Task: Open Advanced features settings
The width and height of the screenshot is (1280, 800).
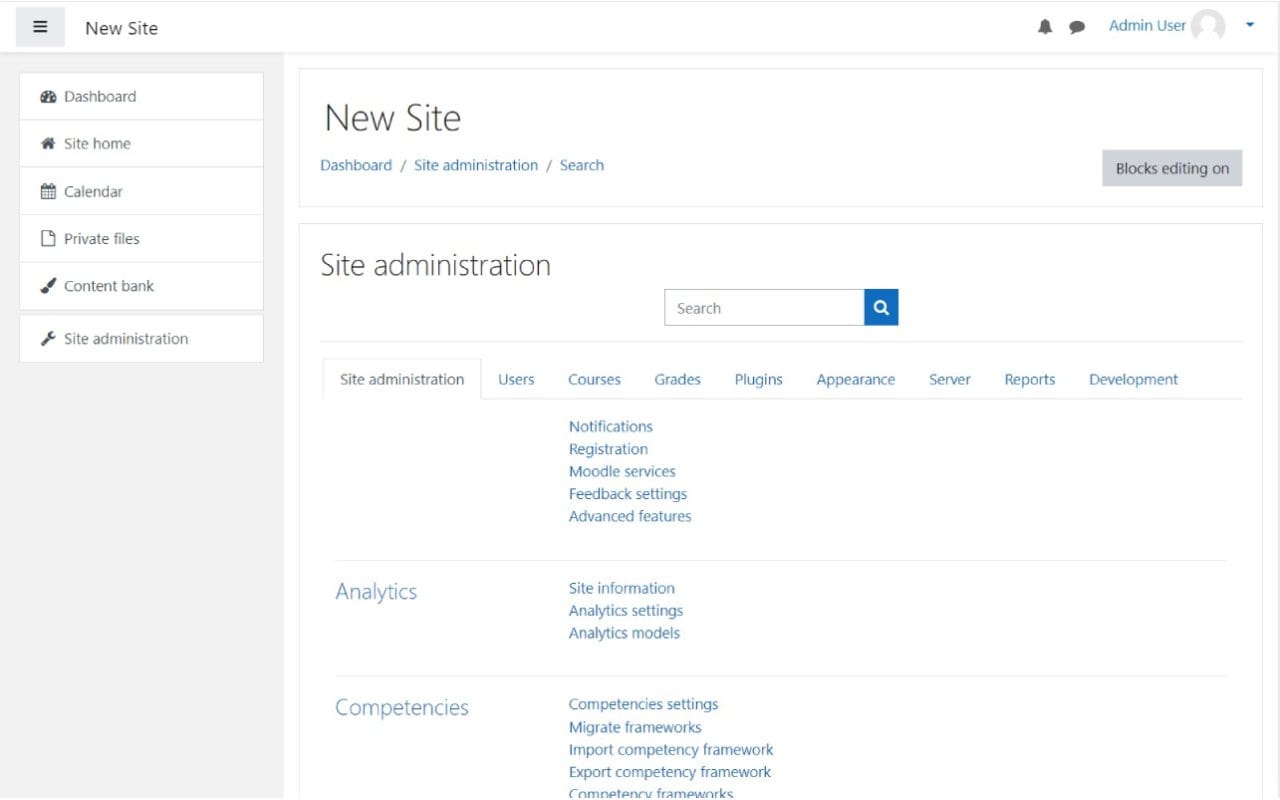Action: click(x=629, y=516)
